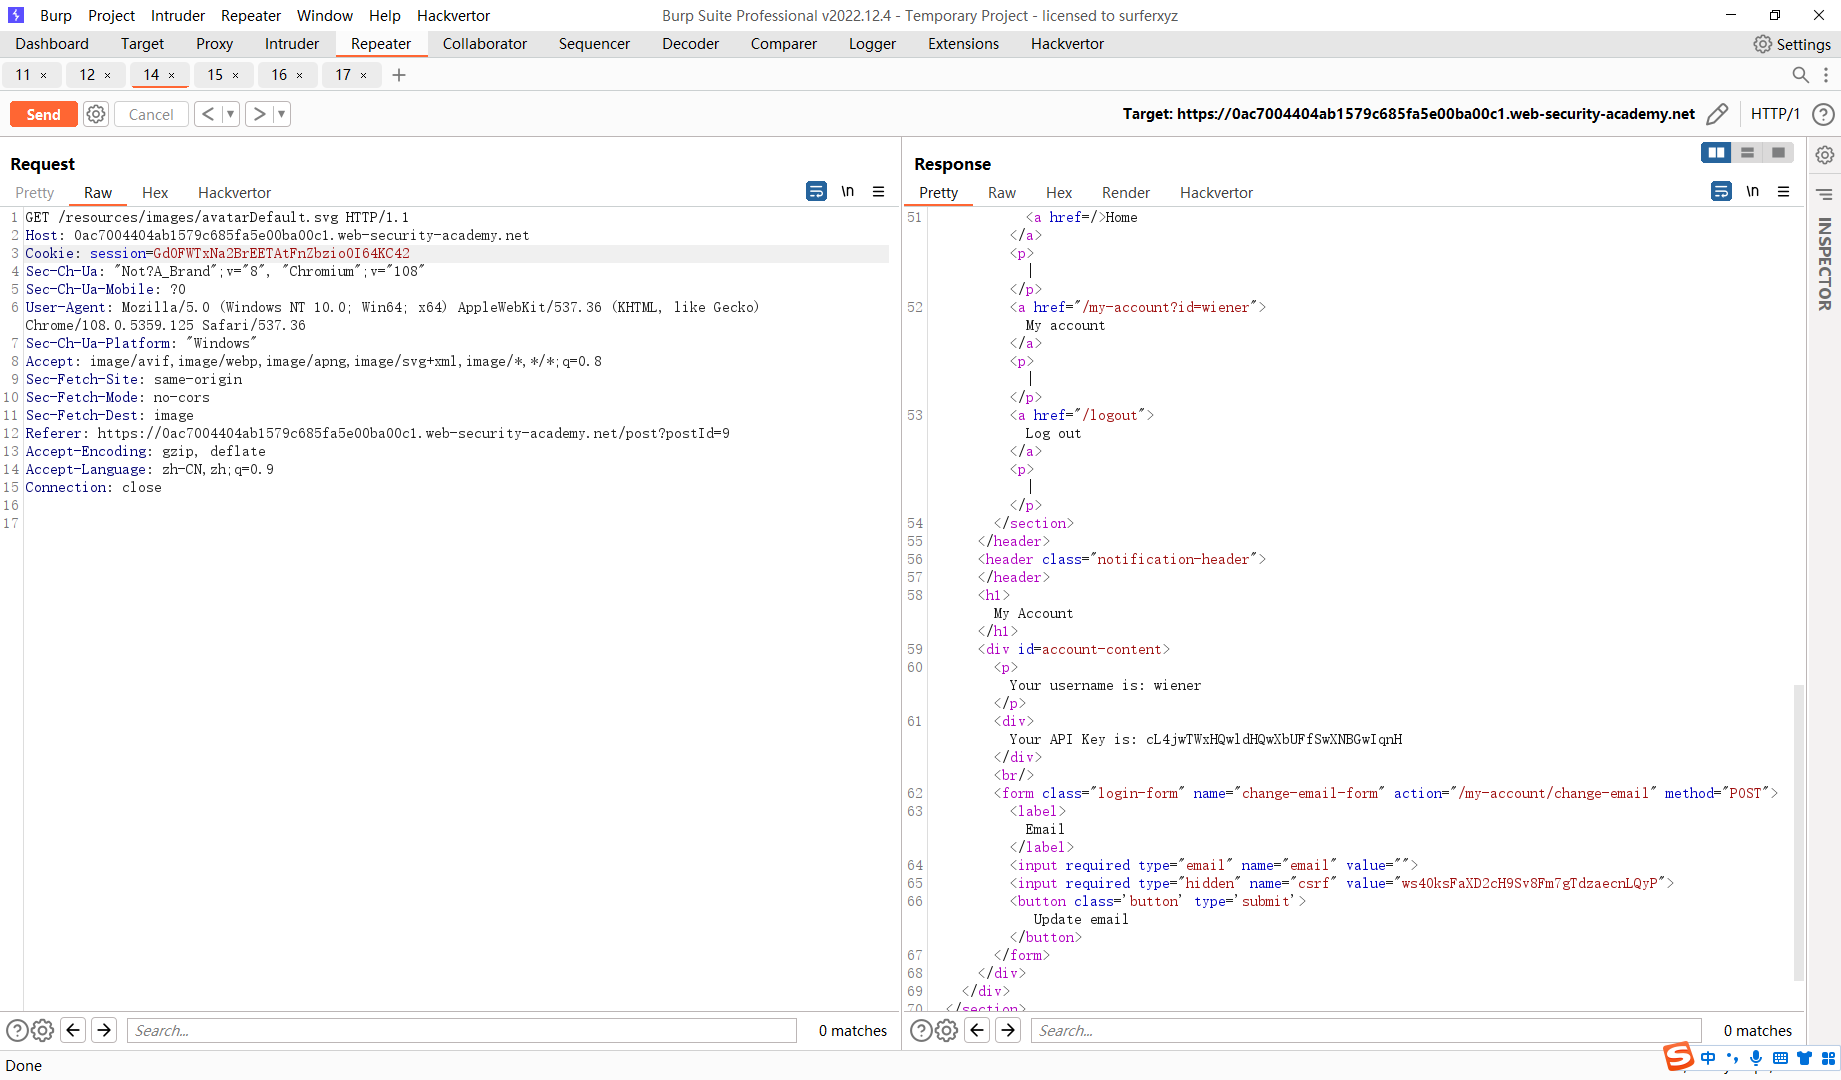
Task: Click IME microphone icon
Action: click(1756, 1058)
